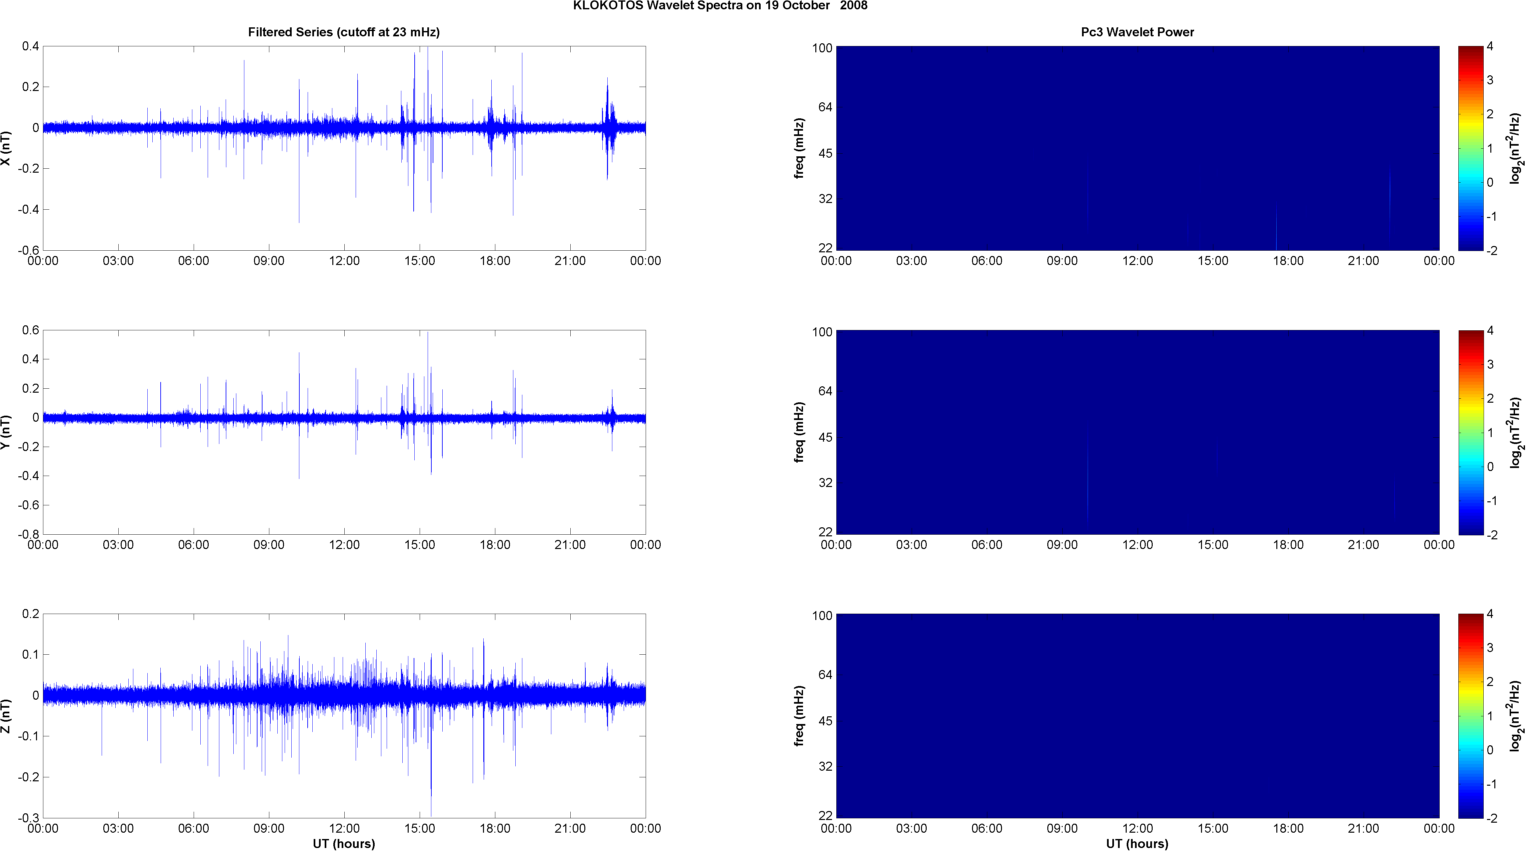Click the '-0.3' tick on the Z (nT) axis

pos(27,818)
